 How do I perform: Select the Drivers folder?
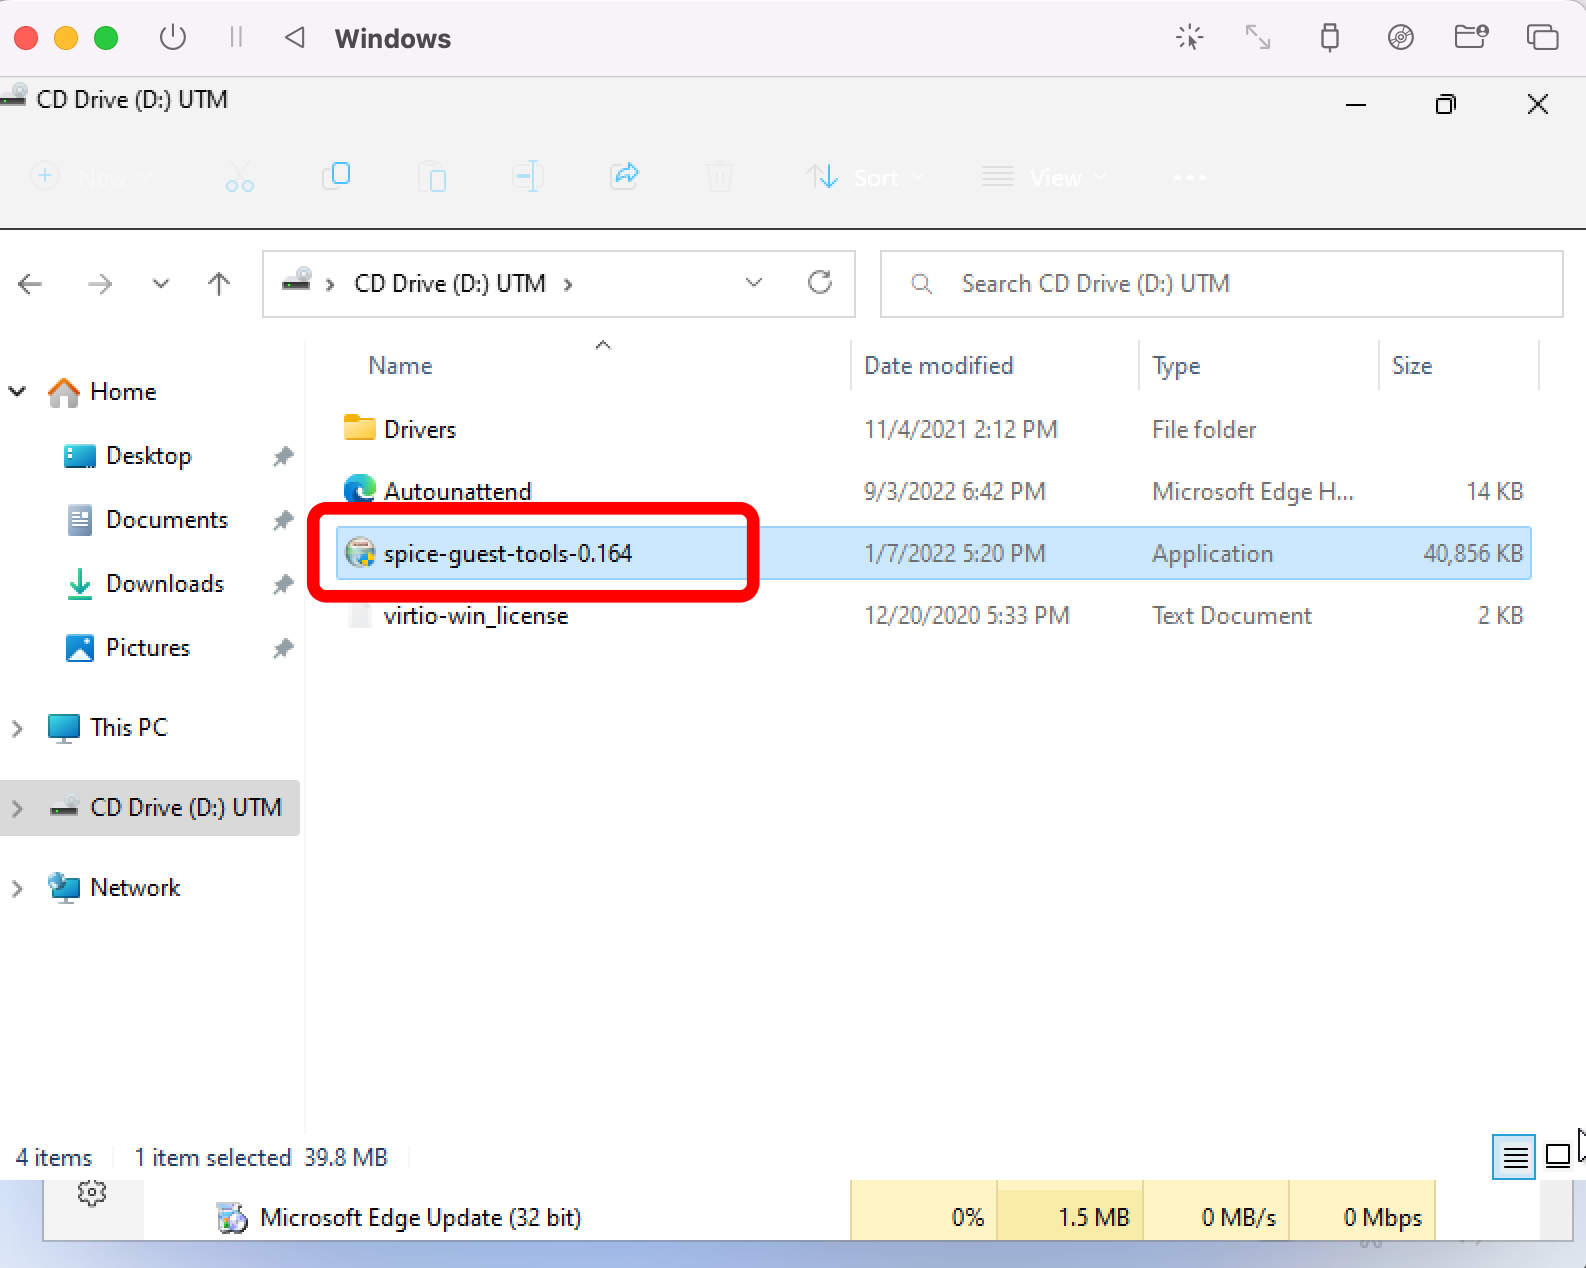point(420,429)
